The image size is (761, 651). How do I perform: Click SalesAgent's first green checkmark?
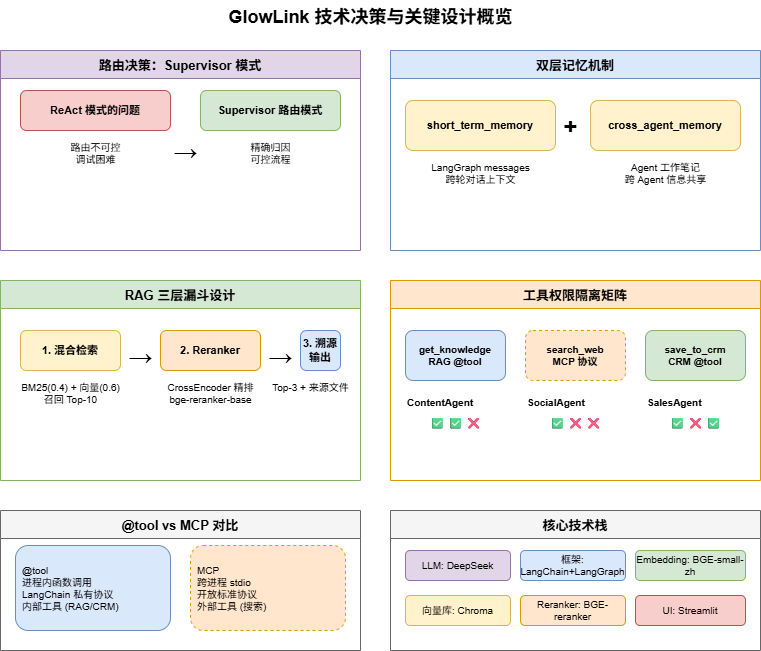click(x=677, y=423)
